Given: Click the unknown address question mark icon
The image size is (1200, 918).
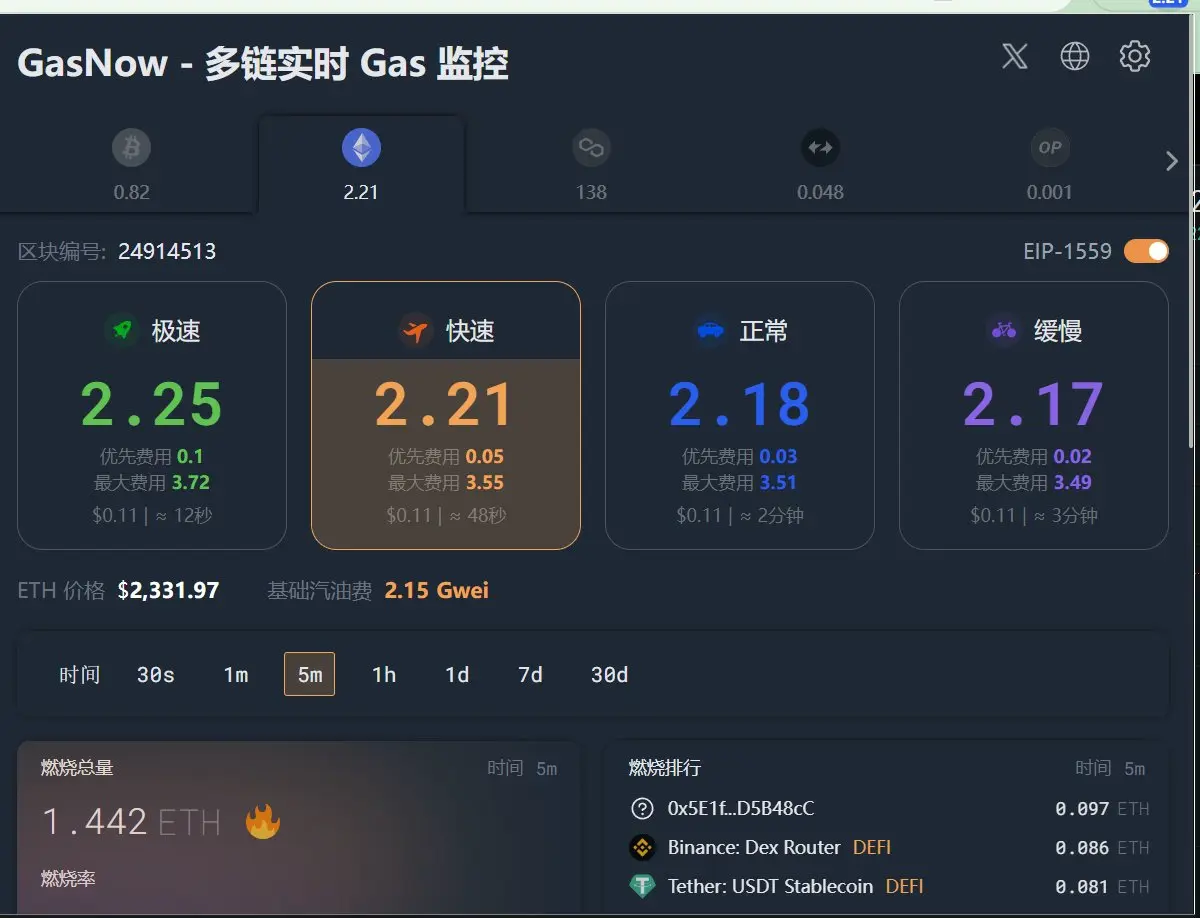Looking at the screenshot, I should tap(642, 808).
